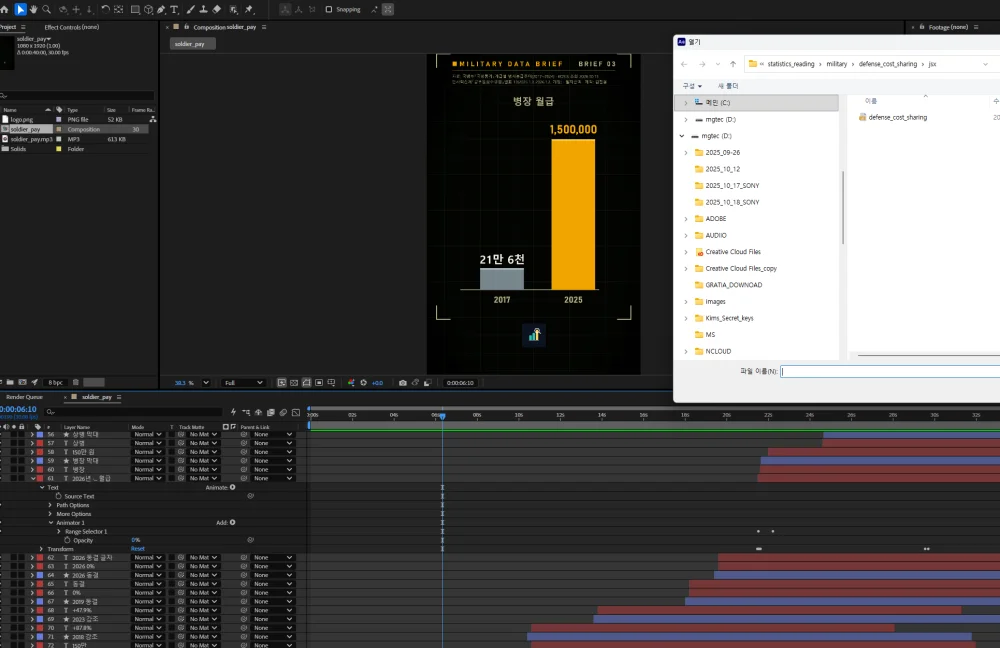Collapse the Animator 1 group
This screenshot has height=648, width=1000.
51,522
